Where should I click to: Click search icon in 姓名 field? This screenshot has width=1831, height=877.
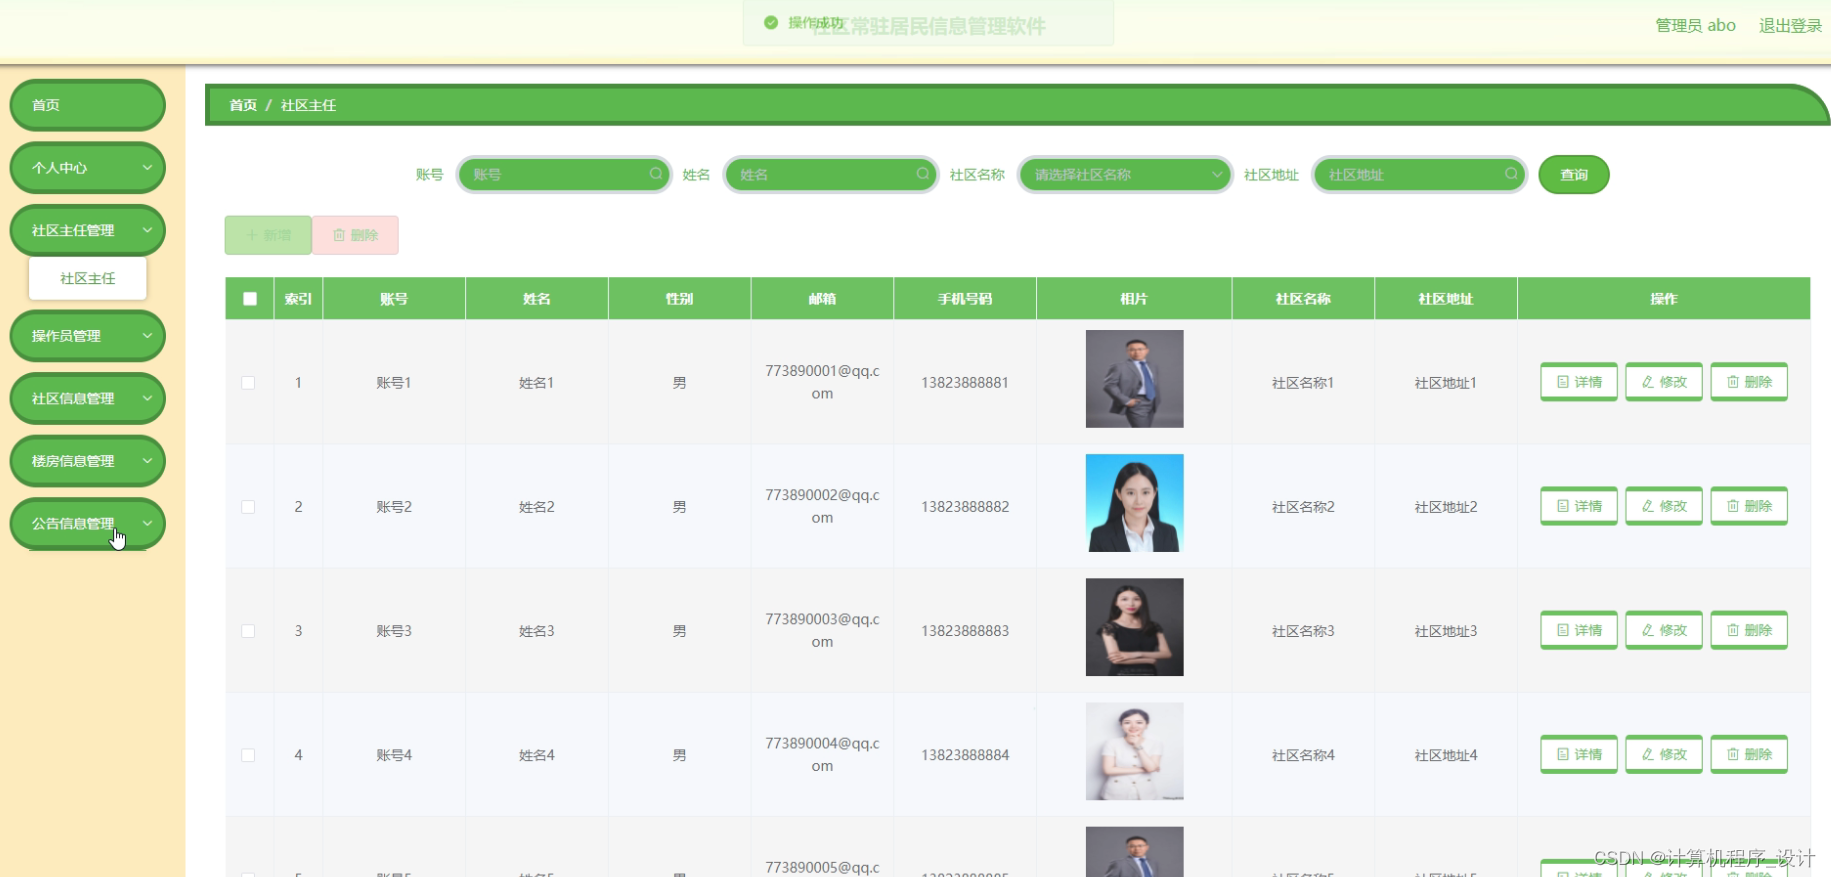click(x=923, y=174)
